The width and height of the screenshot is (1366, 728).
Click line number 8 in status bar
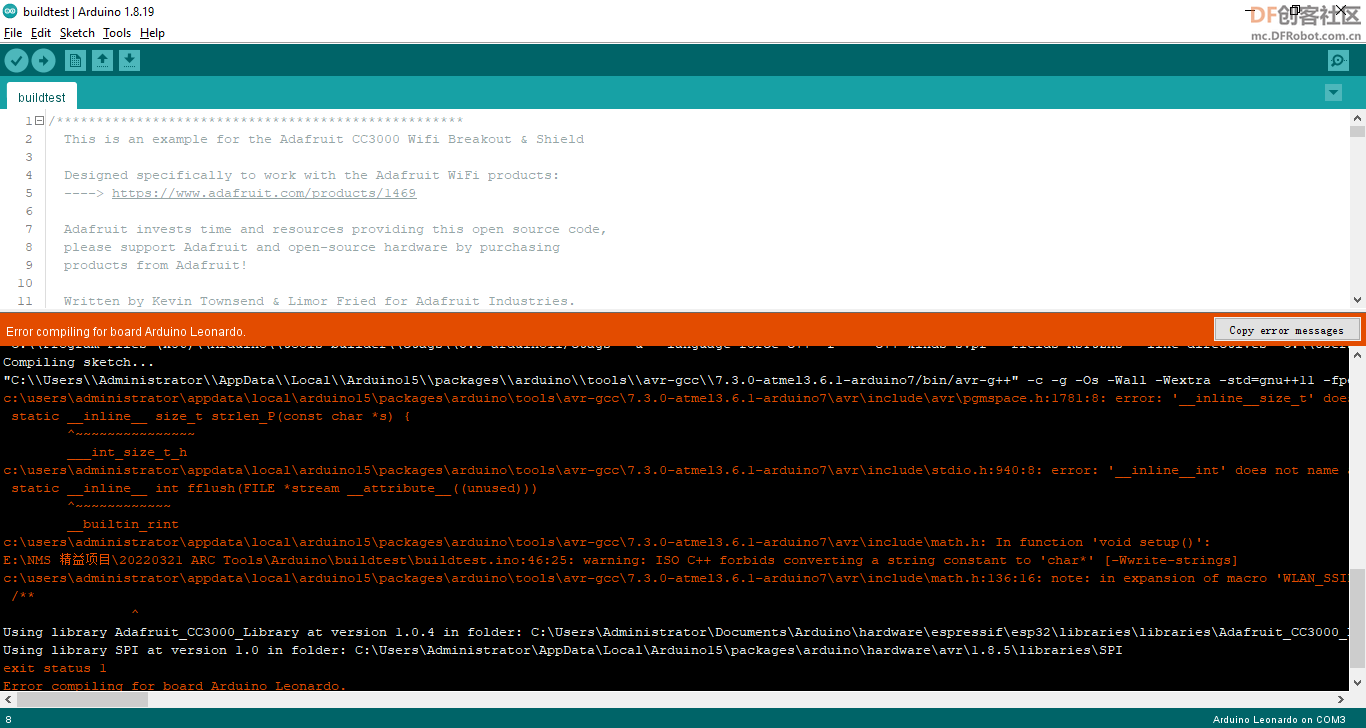(x=9, y=719)
